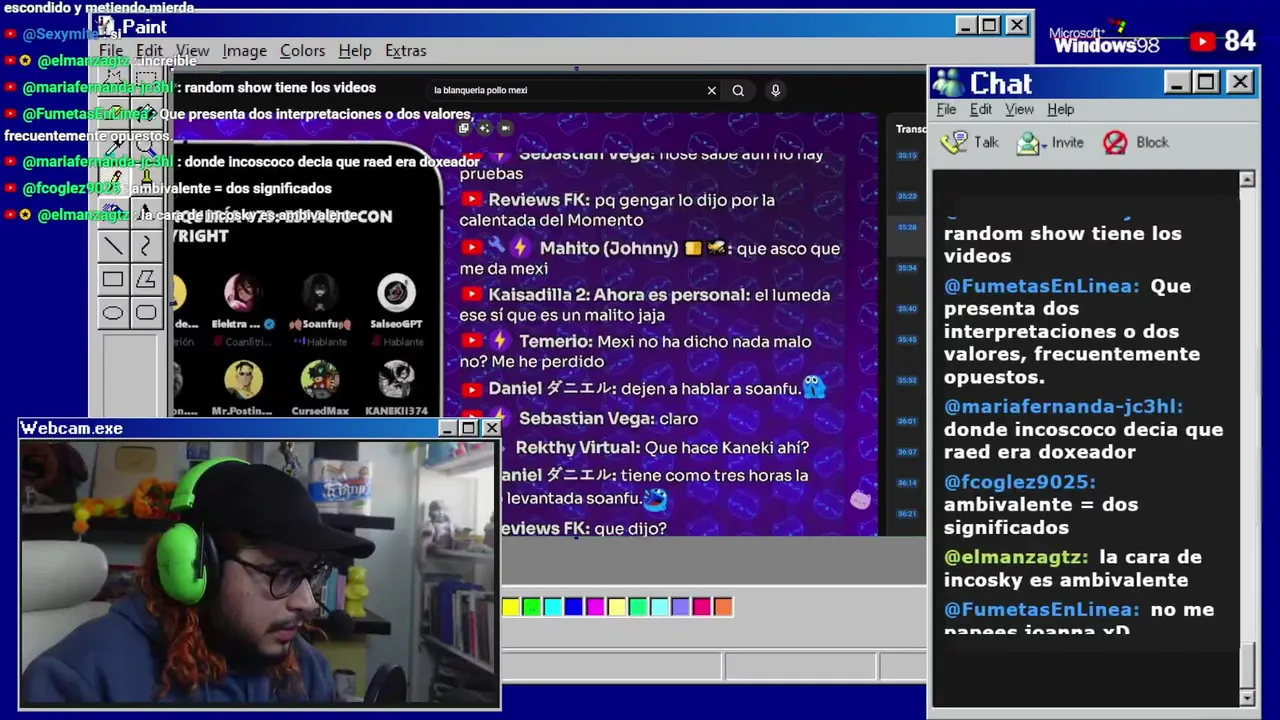The height and width of the screenshot is (720, 1280).
Task: Click the Invite button in Chat
Action: [1050, 142]
